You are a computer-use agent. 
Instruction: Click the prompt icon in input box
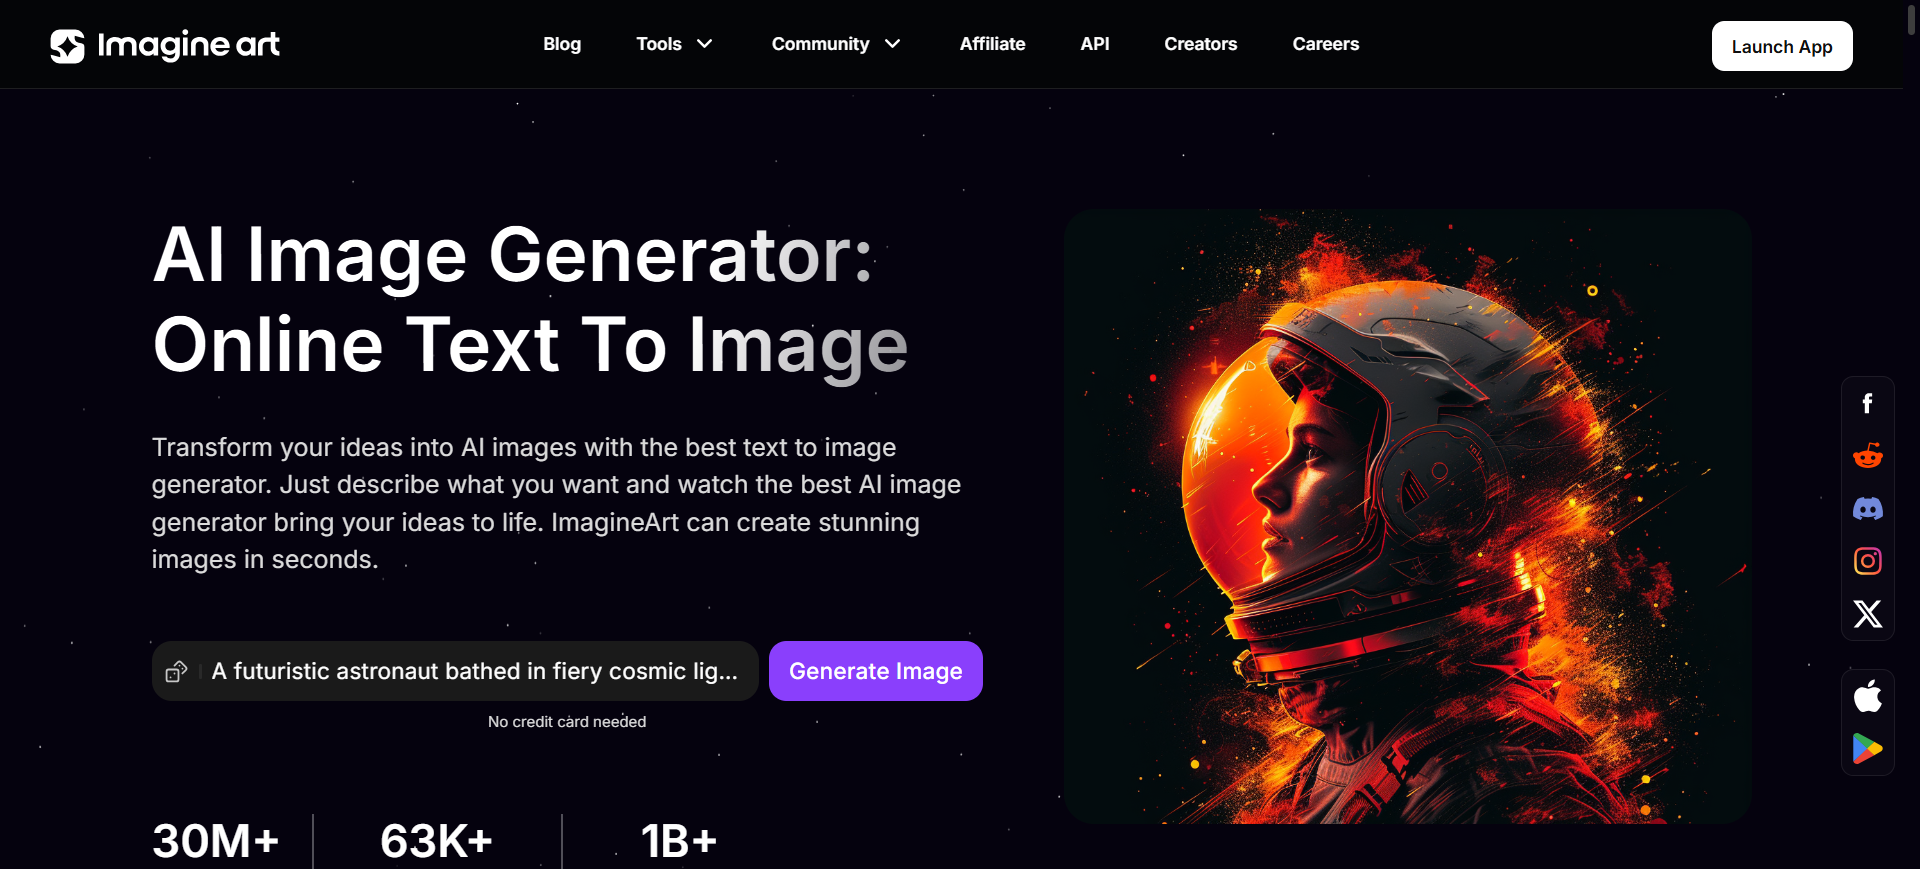(176, 671)
